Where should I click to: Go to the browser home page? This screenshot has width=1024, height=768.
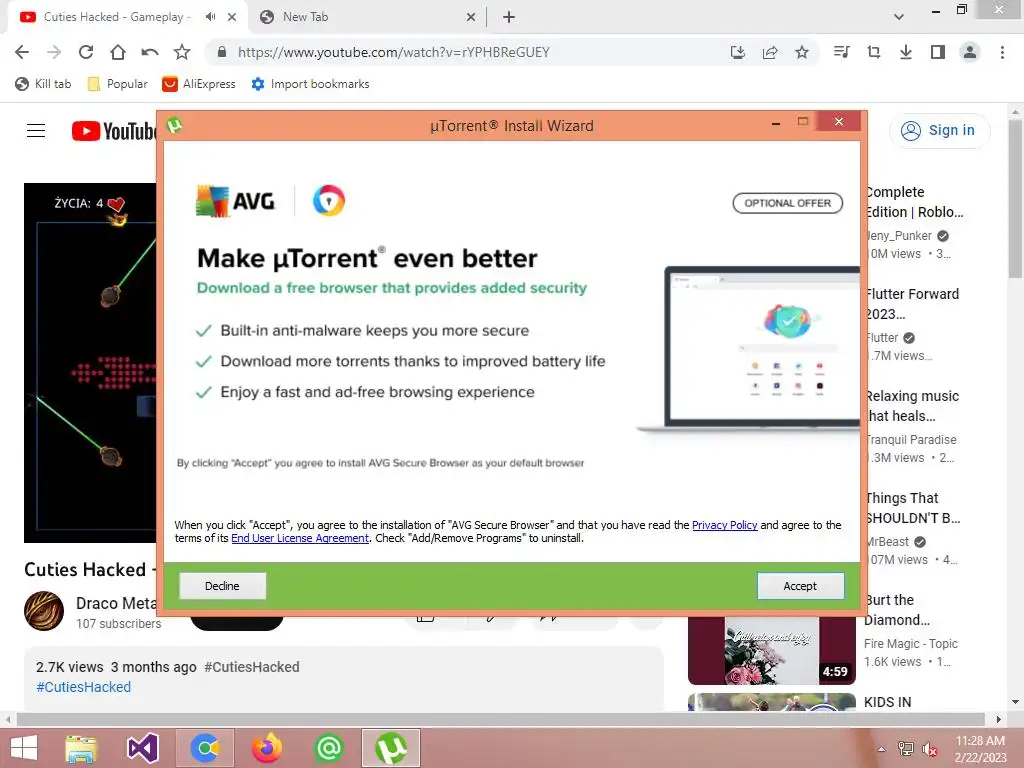click(x=118, y=52)
